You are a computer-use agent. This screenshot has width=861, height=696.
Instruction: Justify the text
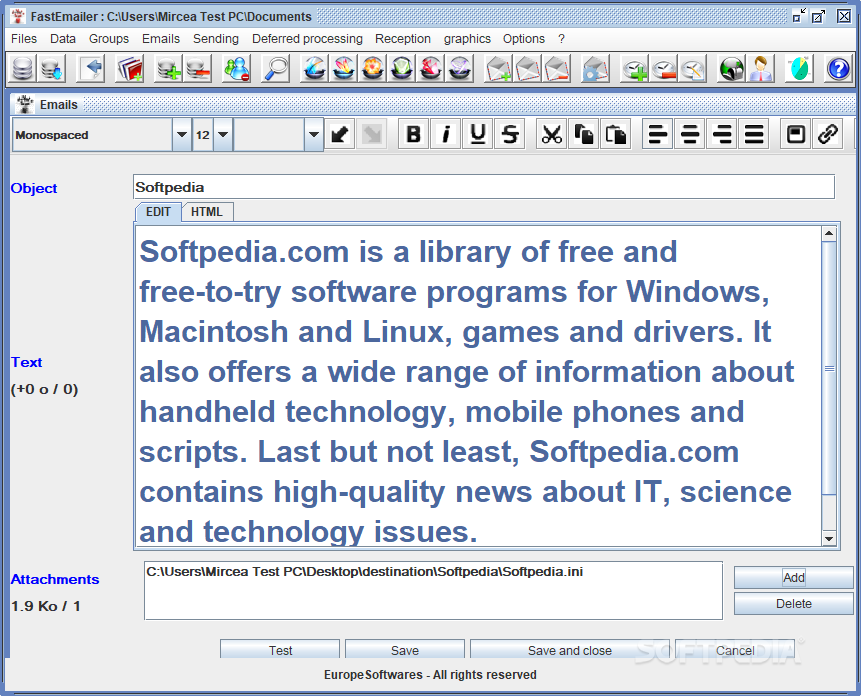pos(754,134)
